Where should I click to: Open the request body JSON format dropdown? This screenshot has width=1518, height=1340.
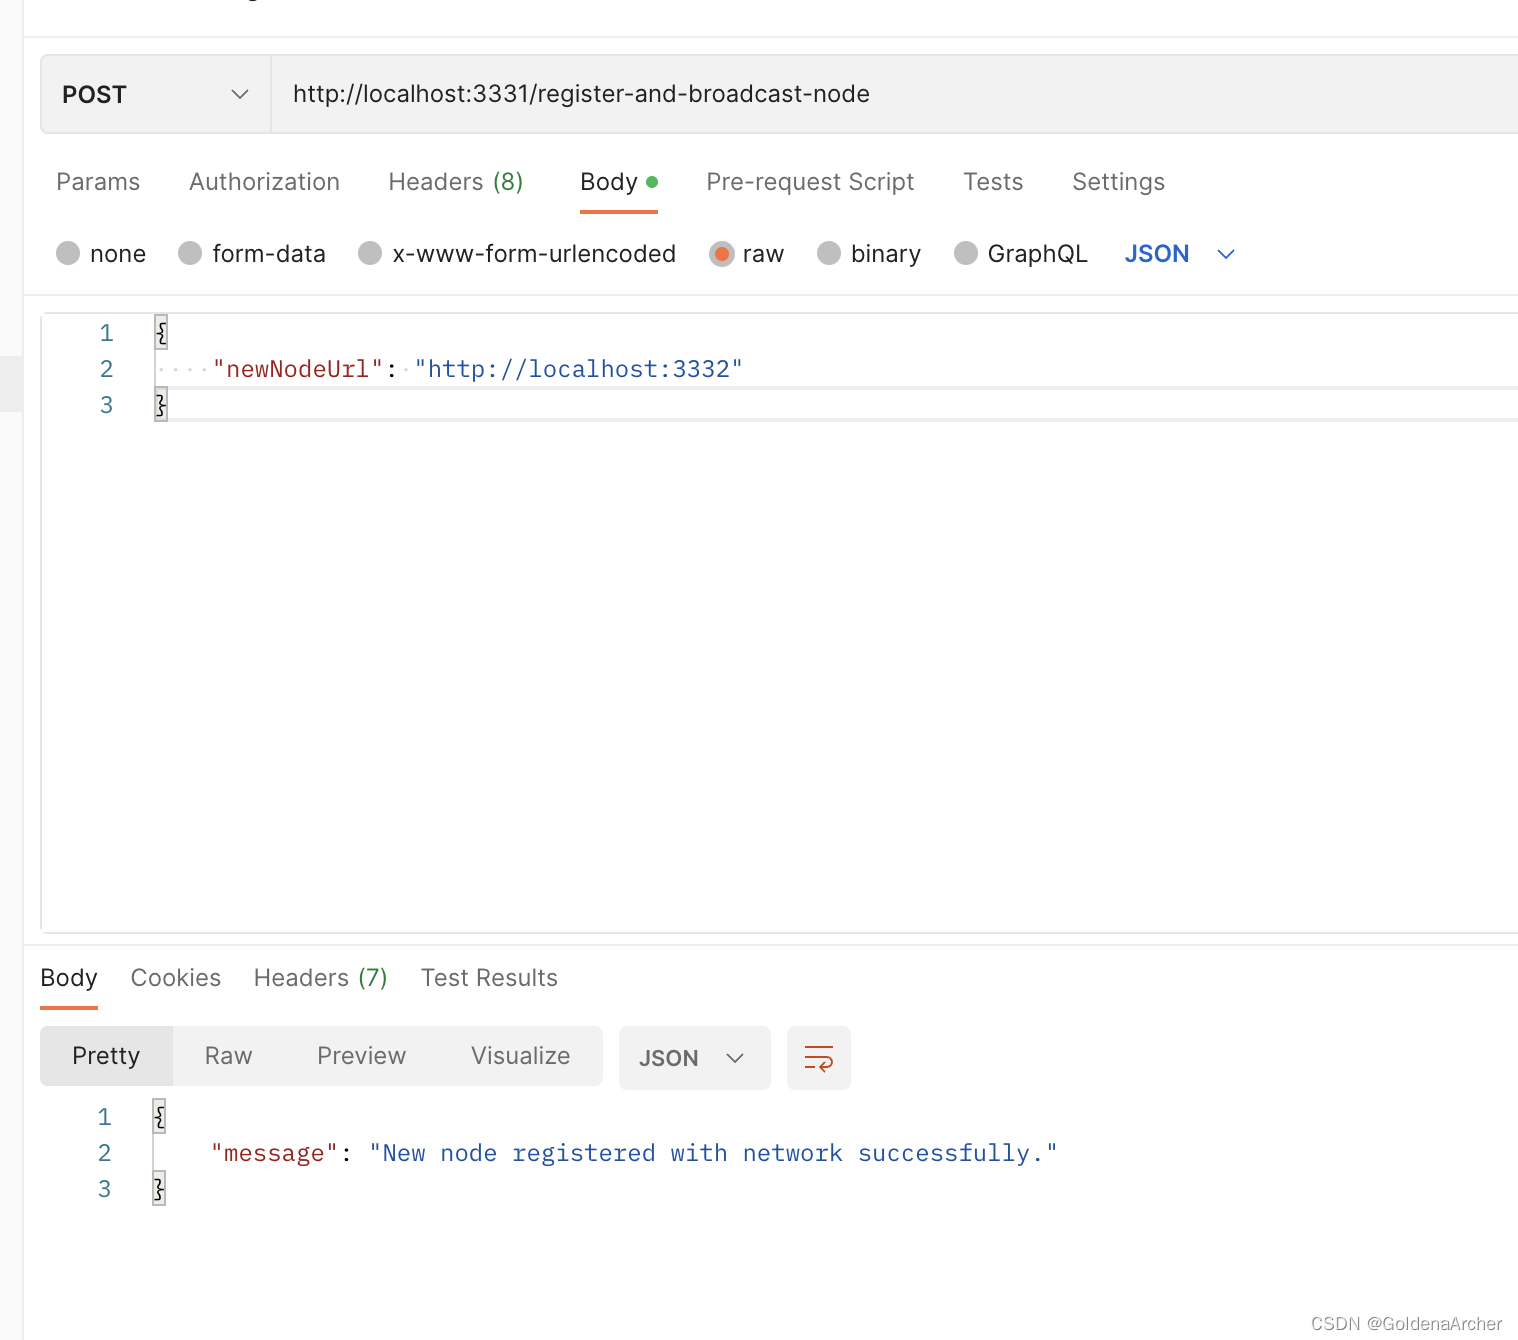[1180, 254]
